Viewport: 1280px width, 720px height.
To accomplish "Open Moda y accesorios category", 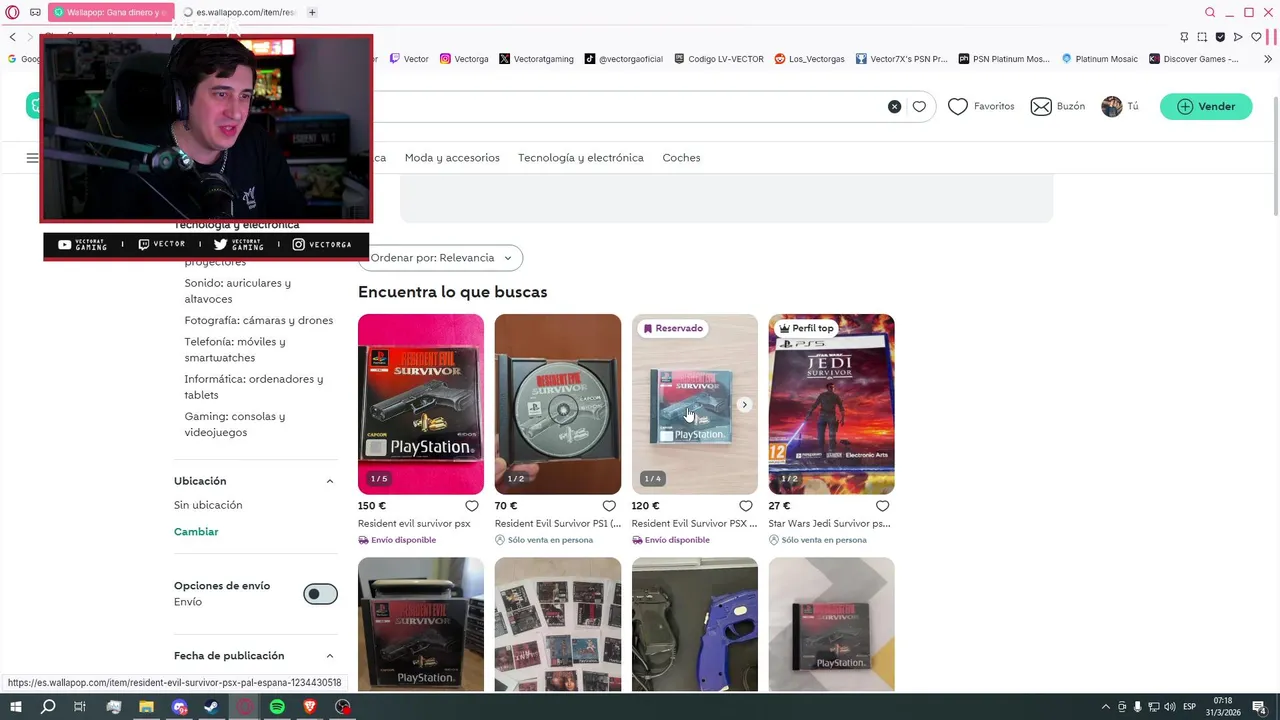I will [452, 158].
